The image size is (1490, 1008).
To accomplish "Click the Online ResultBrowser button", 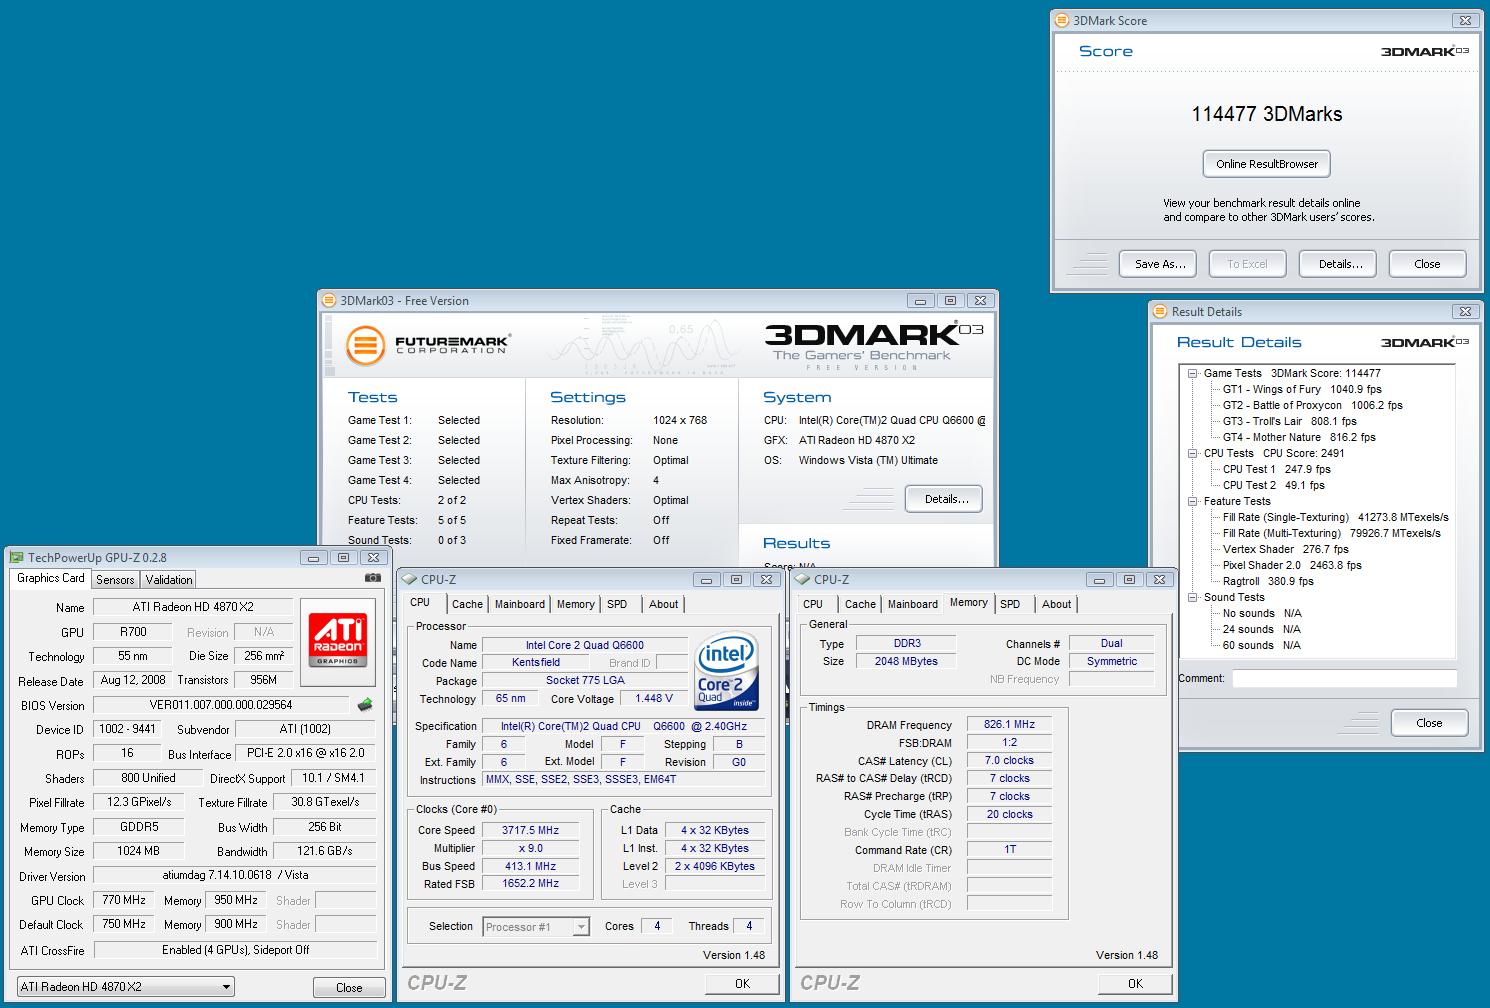I will point(1267,164).
